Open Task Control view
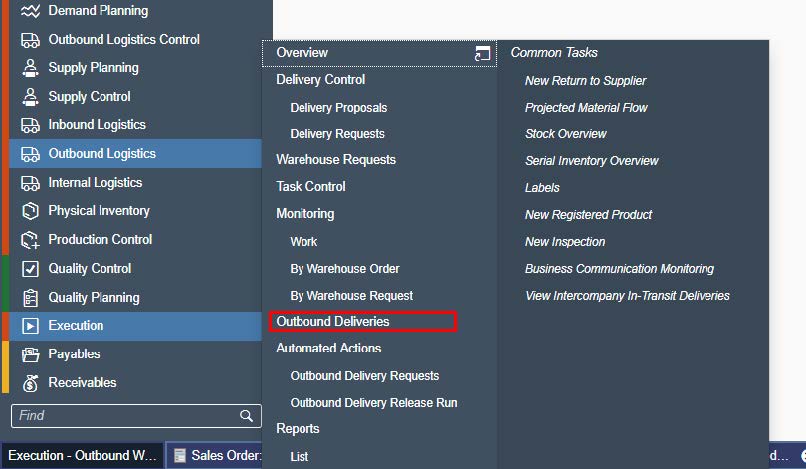806x469 pixels. [311, 187]
